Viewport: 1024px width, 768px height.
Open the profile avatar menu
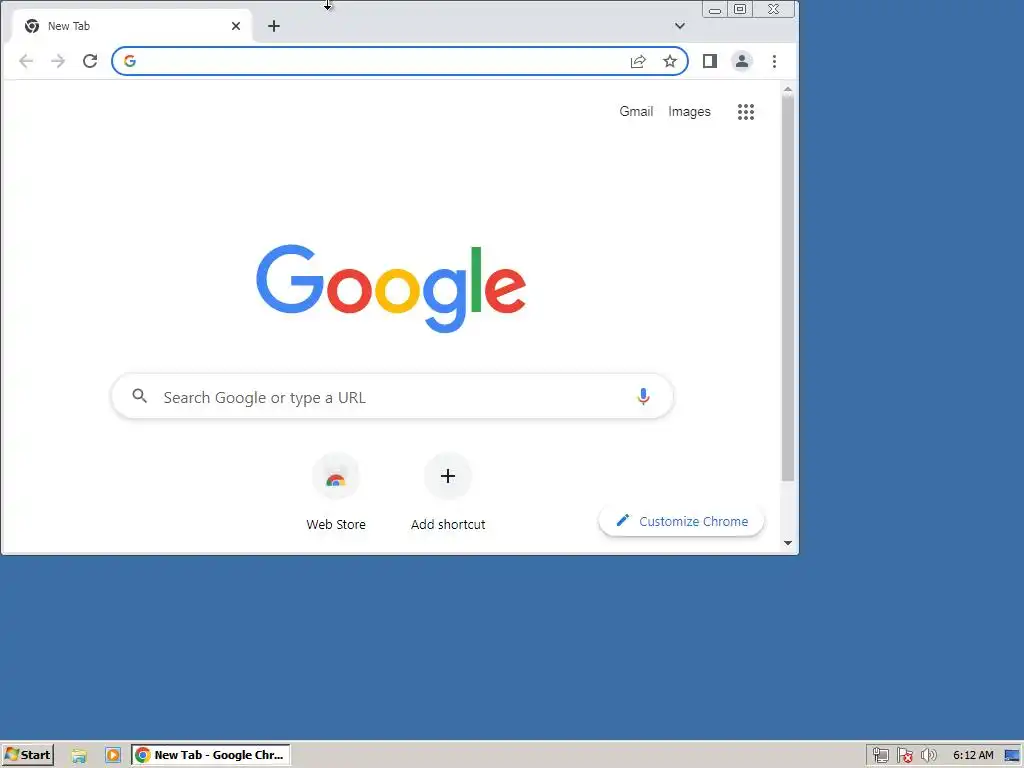pyautogui.click(x=742, y=61)
